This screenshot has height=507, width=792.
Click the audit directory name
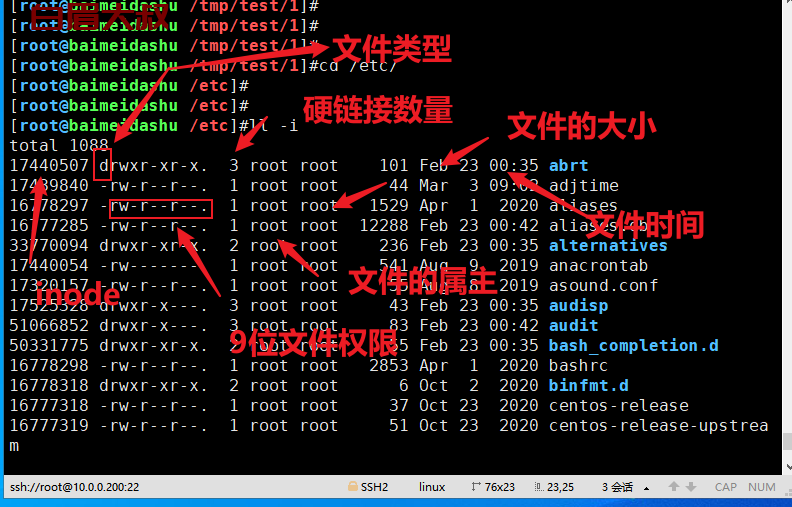574,326
